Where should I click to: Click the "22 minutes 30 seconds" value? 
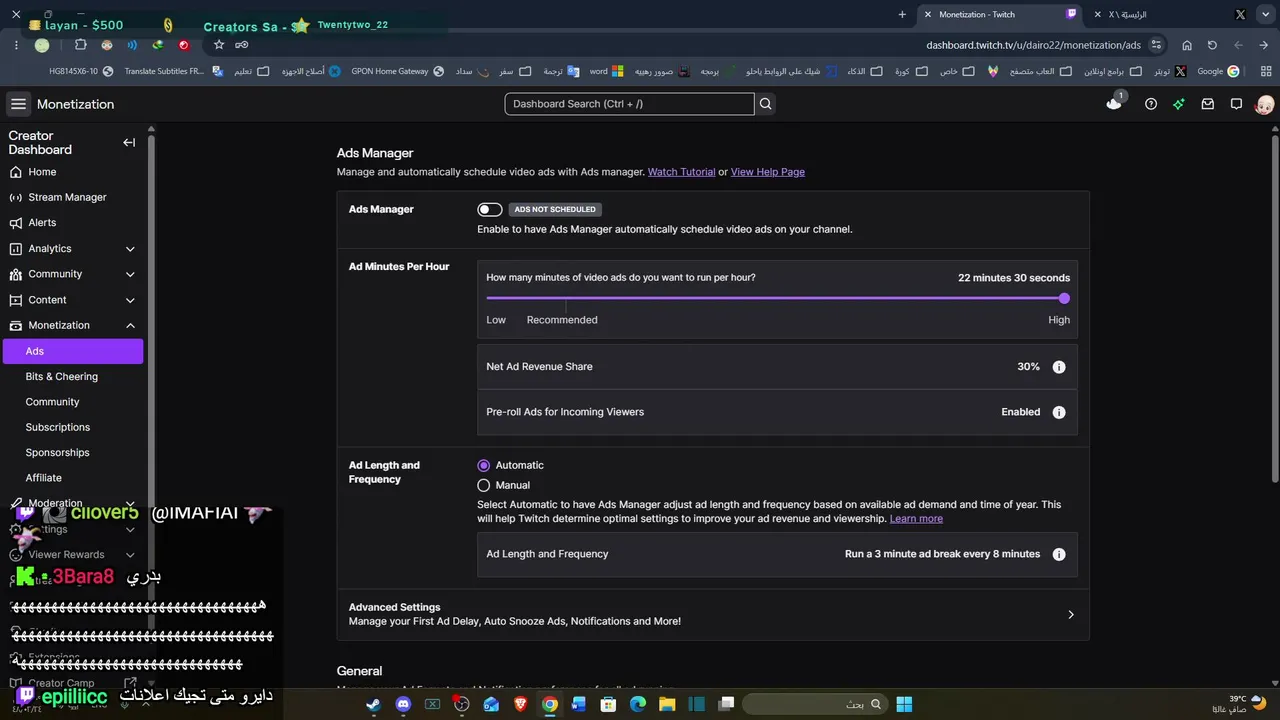(1014, 278)
